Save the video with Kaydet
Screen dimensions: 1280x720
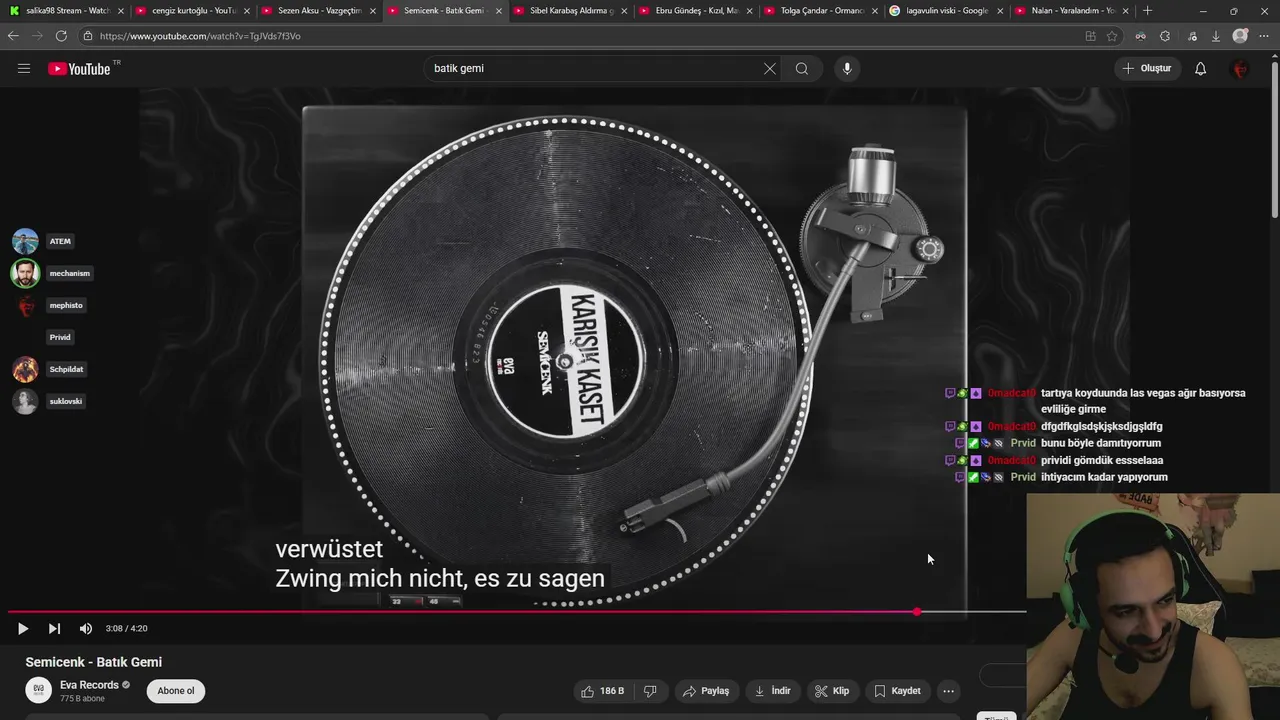897,691
